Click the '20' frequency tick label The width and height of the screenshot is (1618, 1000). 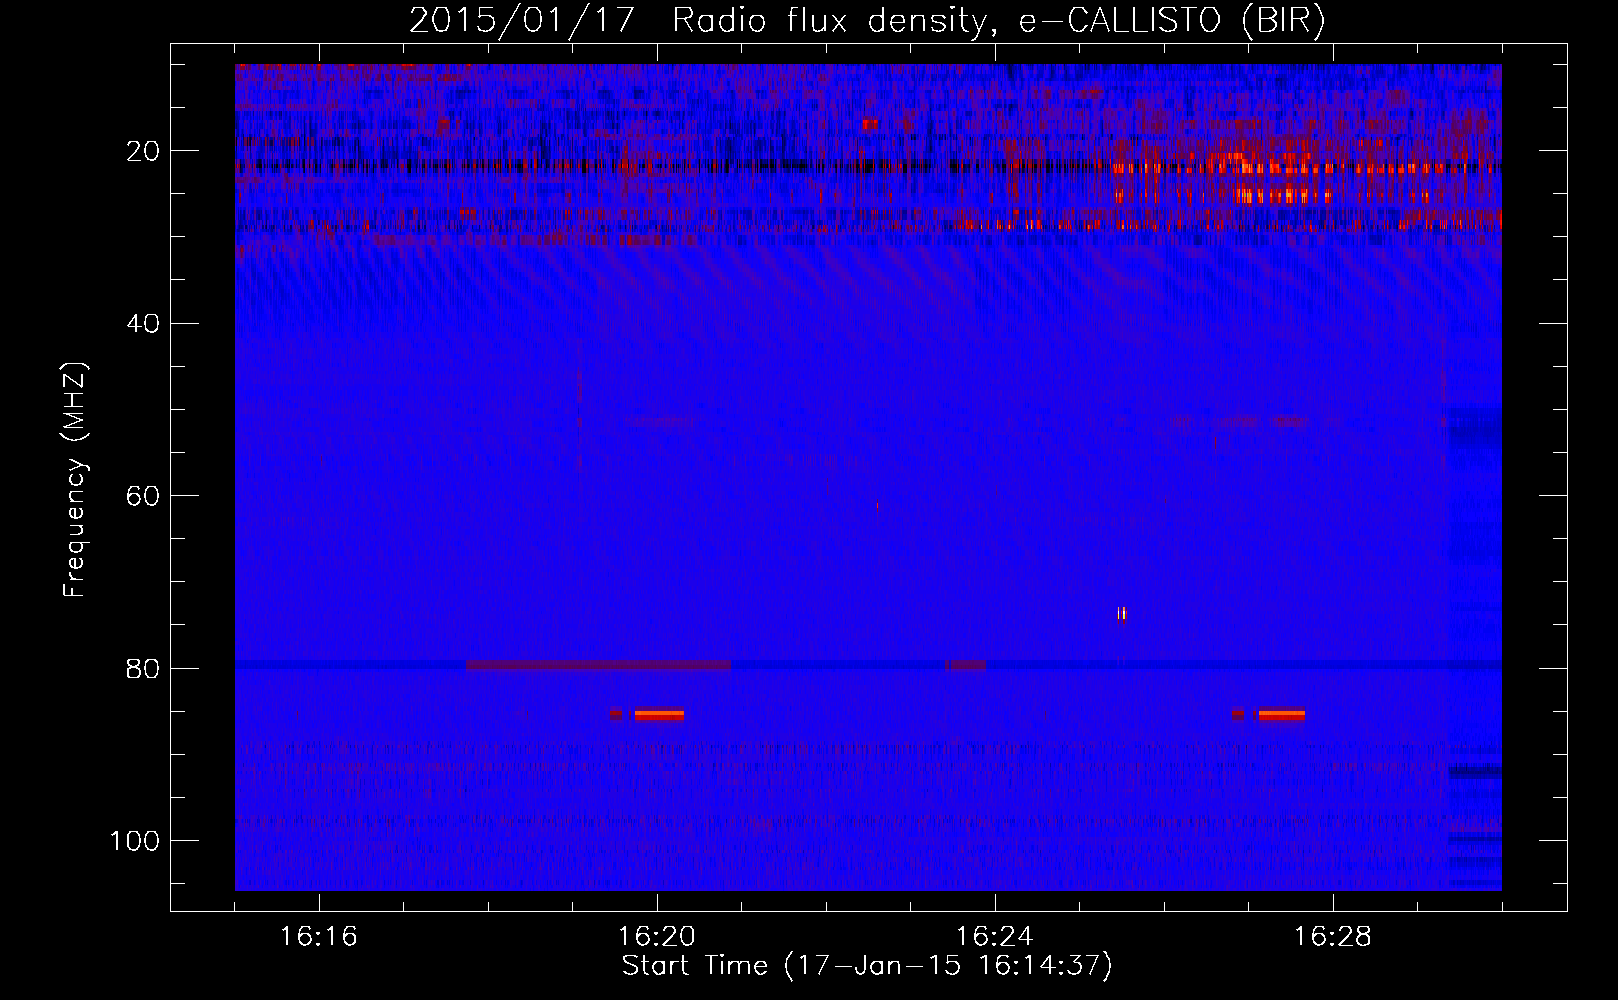point(143,151)
